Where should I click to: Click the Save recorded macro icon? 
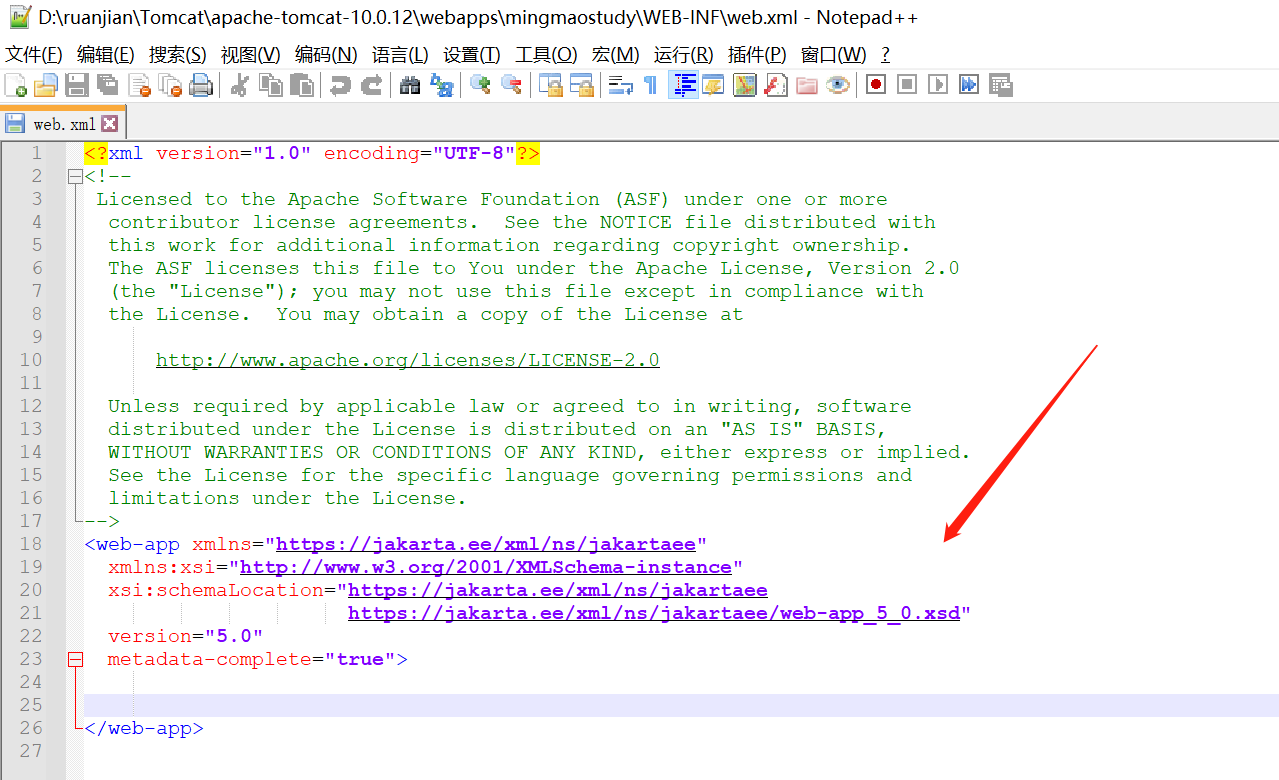tap(1000, 85)
